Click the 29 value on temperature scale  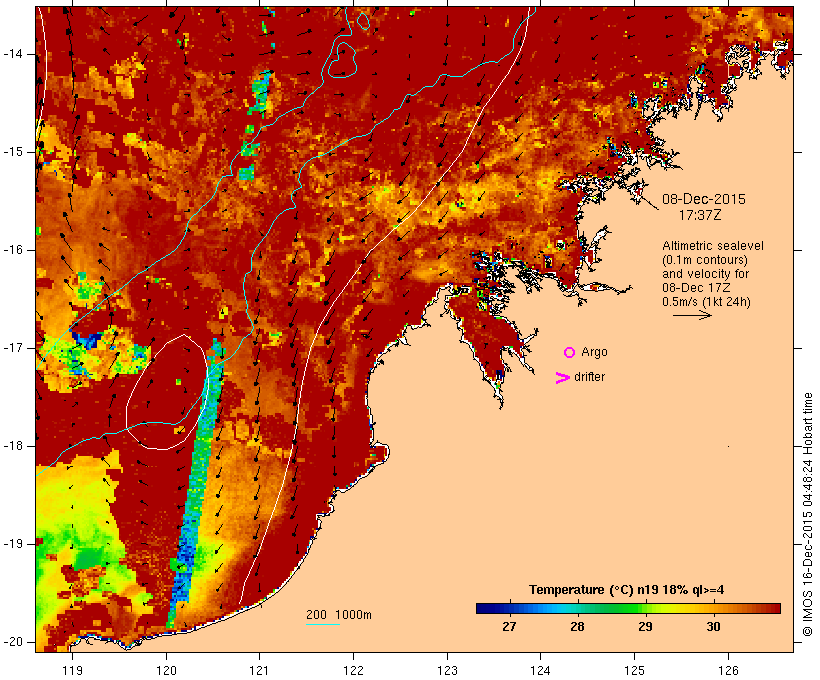tap(645, 627)
